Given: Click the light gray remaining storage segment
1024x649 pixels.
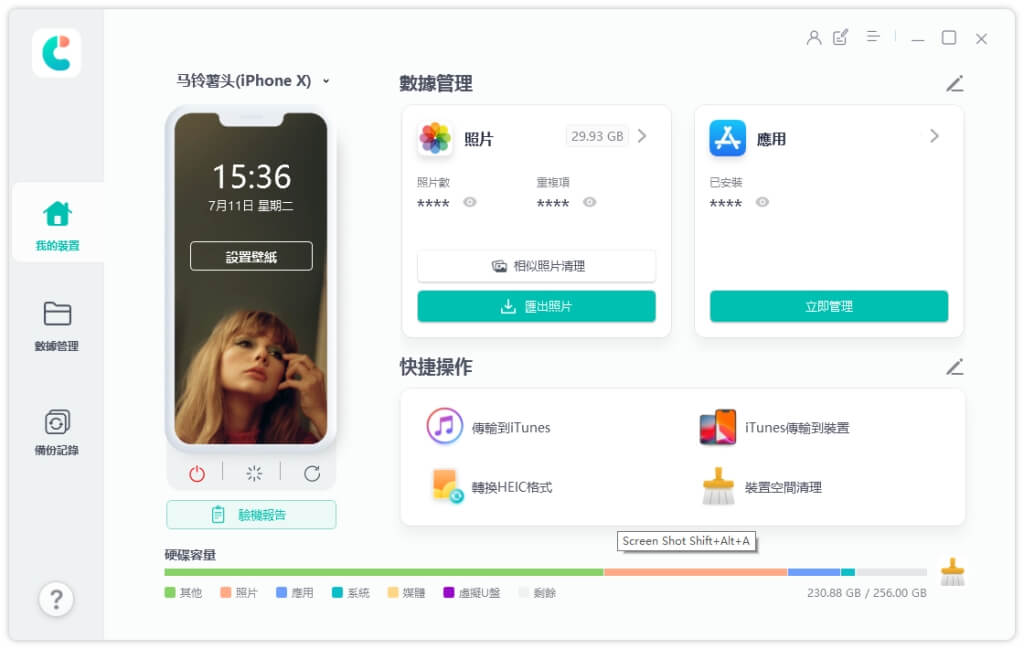Looking at the screenshot, I should tap(891, 572).
